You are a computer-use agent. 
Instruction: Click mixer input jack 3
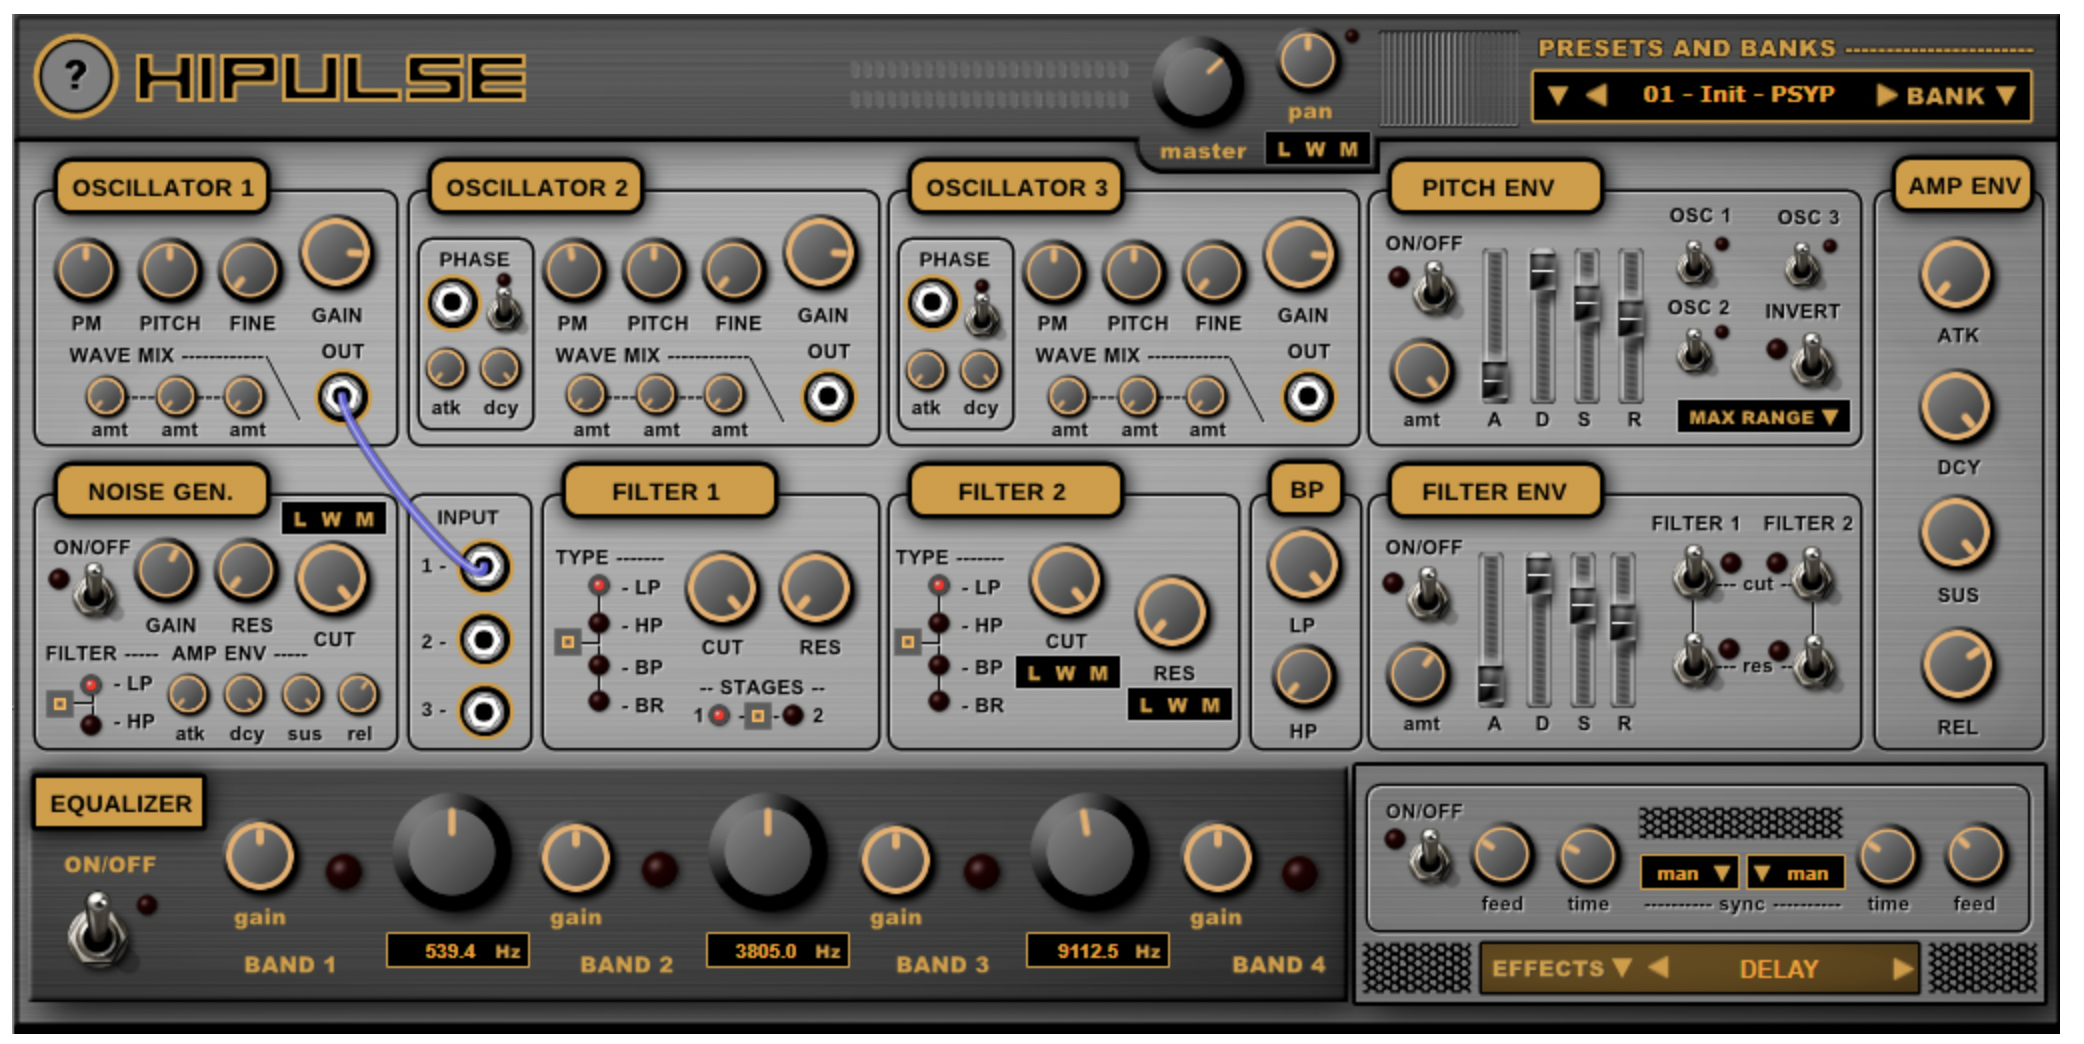click(x=484, y=712)
